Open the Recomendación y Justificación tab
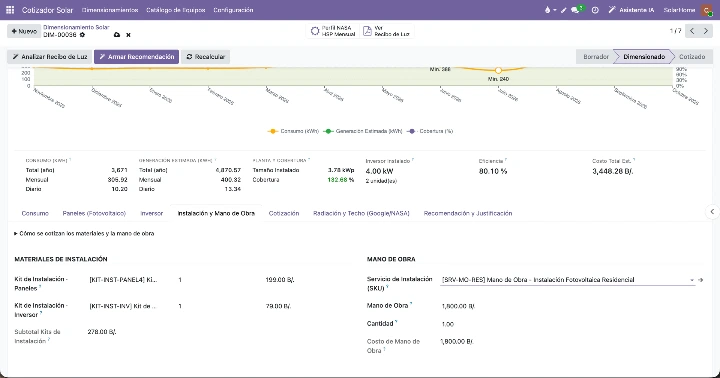Image resolution: width=720 pixels, height=378 pixels. [x=467, y=213]
